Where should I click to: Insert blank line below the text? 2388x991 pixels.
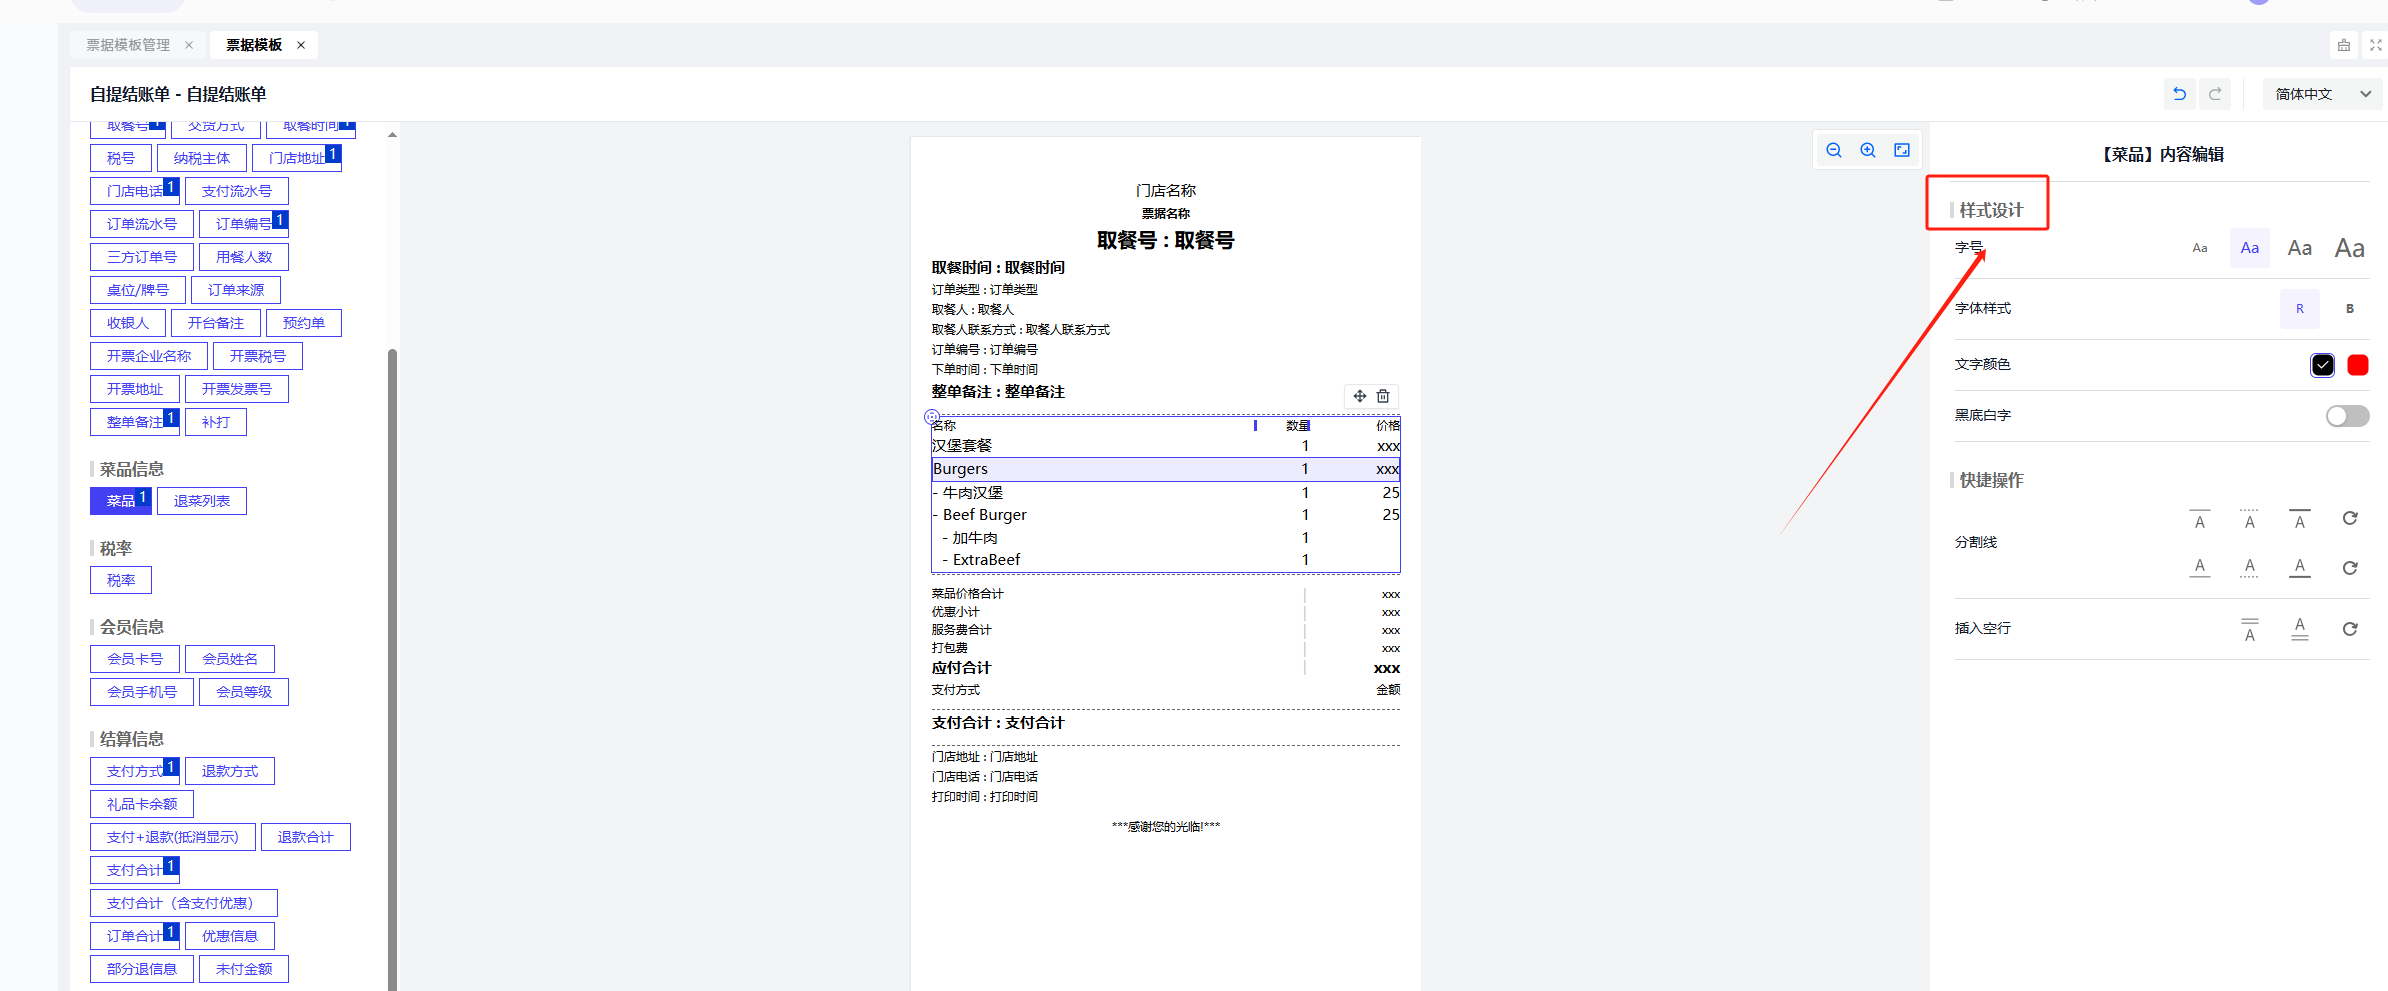point(2300,629)
